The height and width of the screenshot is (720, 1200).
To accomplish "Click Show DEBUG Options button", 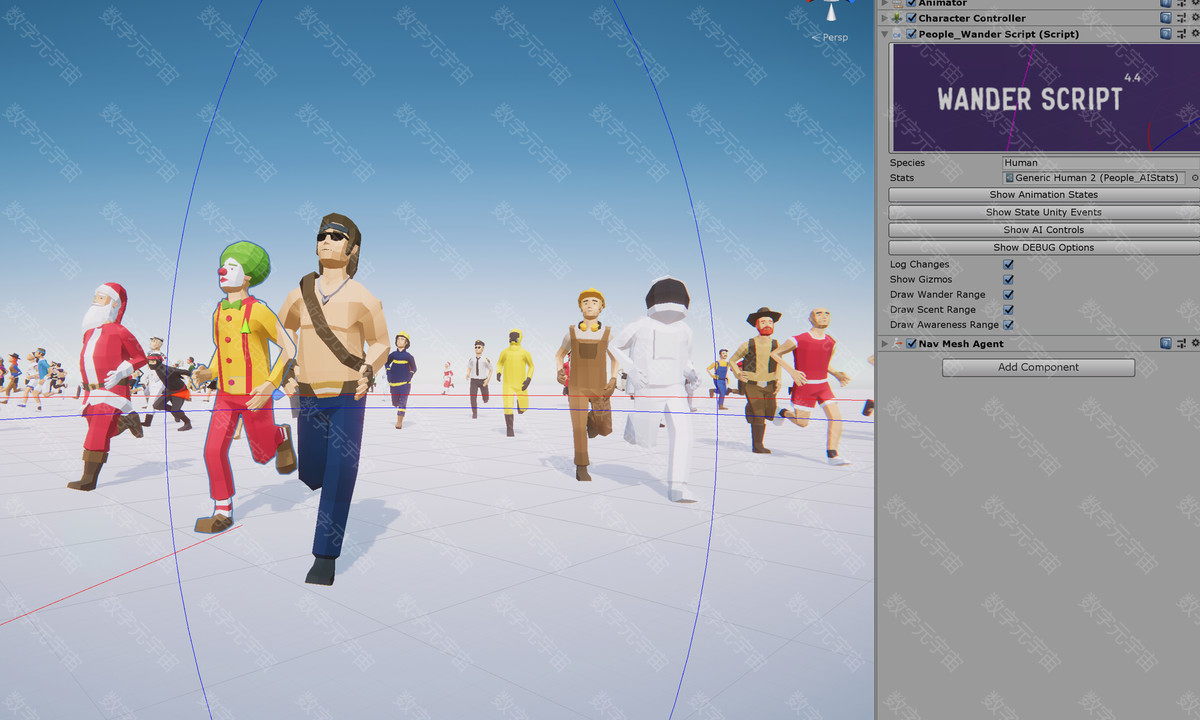I will pyautogui.click(x=1043, y=247).
